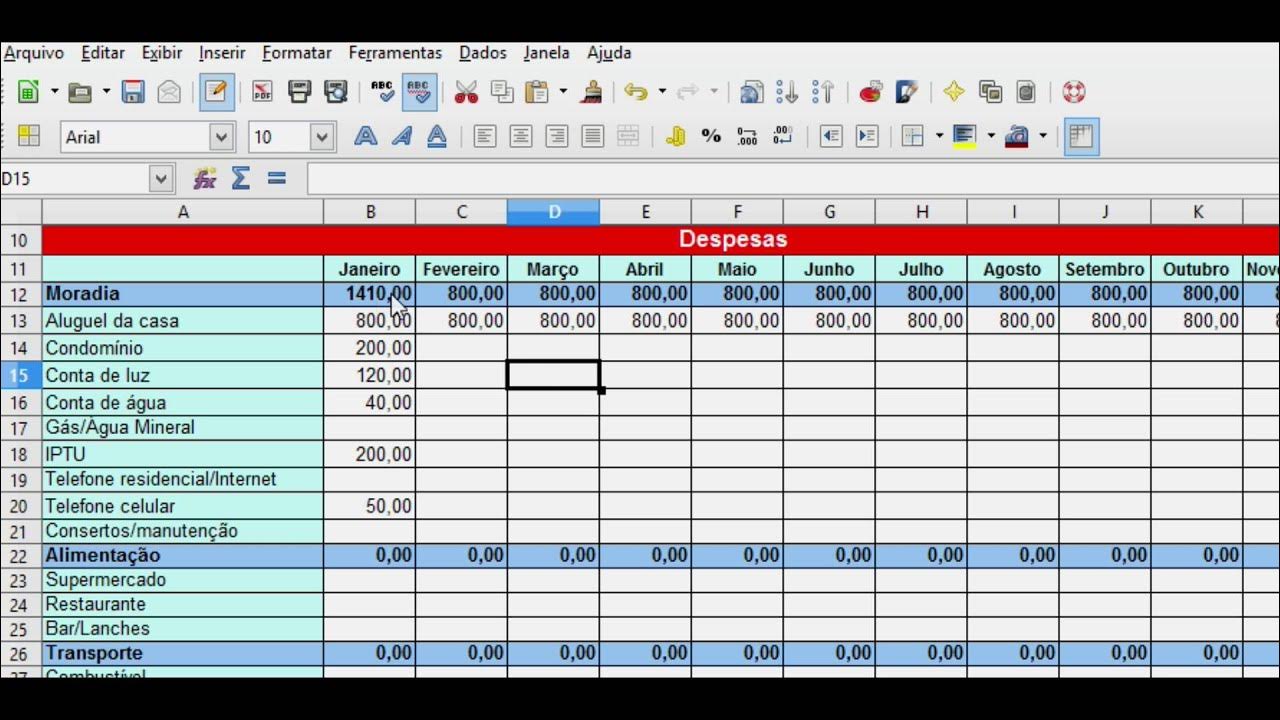
Task: Open the print preview
Action: (335, 91)
